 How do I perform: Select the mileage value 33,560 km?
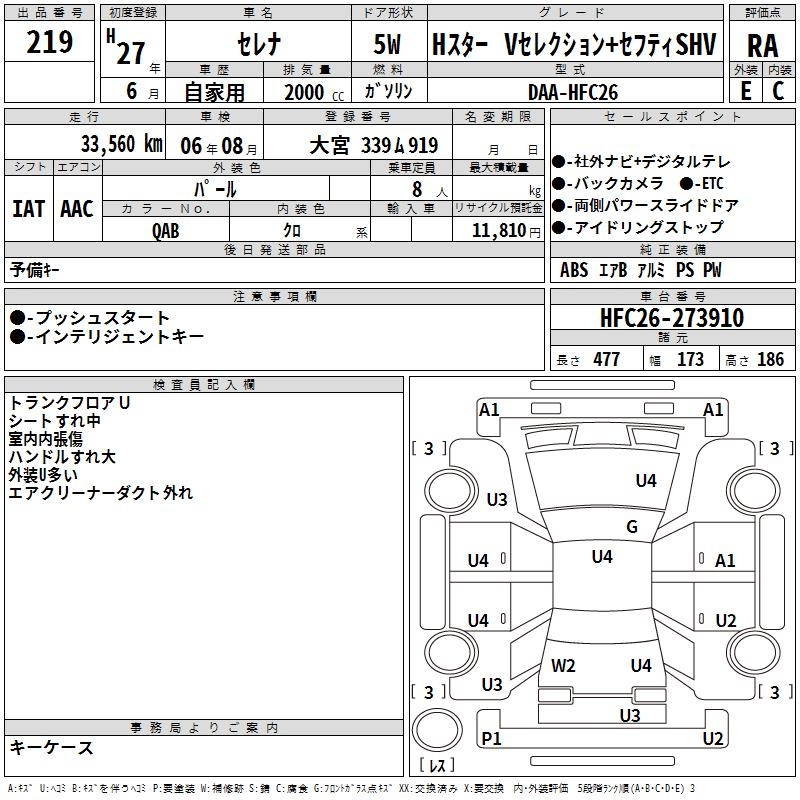(122, 144)
